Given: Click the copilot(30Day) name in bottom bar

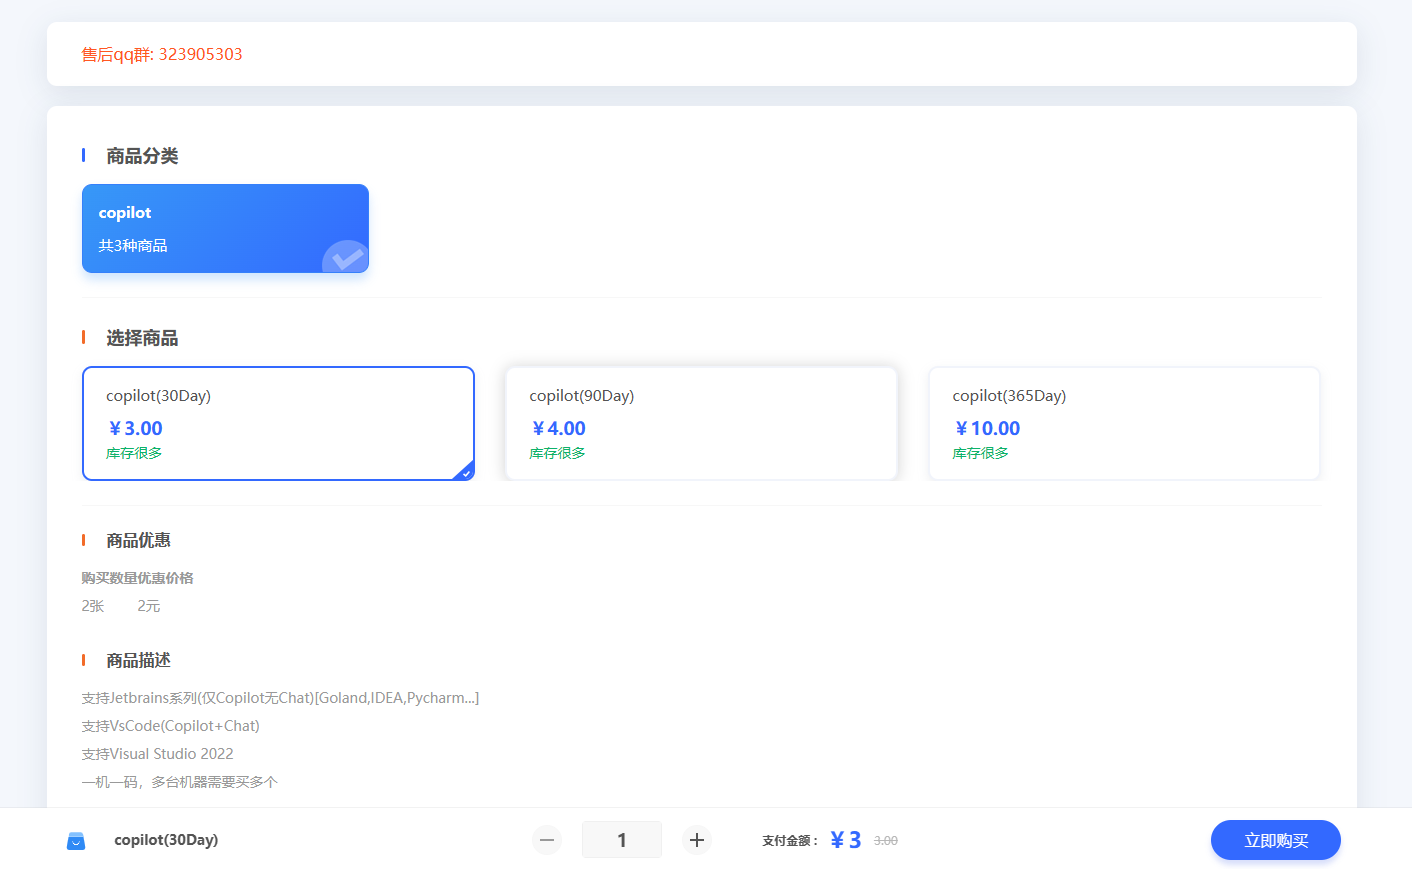Looking at the screenshot, I should [166, 840].
